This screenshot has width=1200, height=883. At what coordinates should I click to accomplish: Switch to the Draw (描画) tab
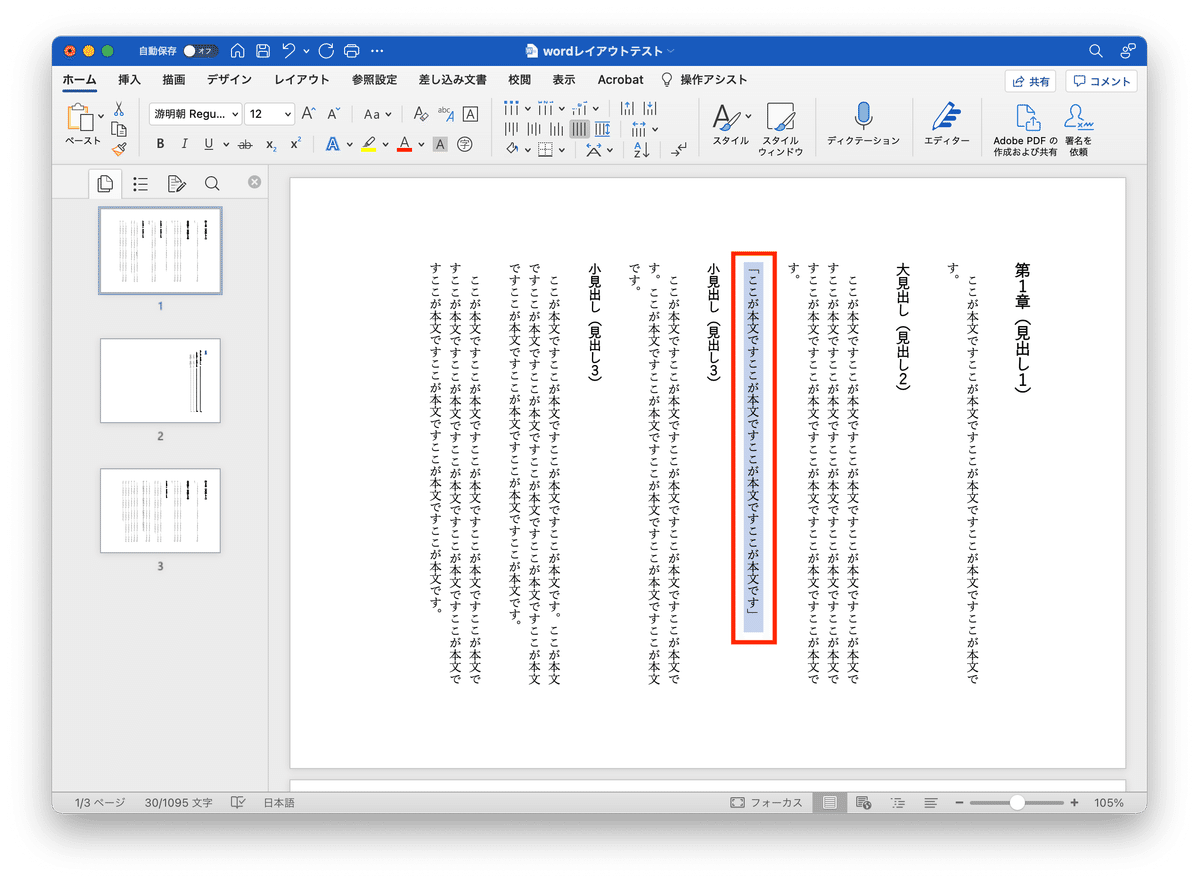(x=174, y=80)
